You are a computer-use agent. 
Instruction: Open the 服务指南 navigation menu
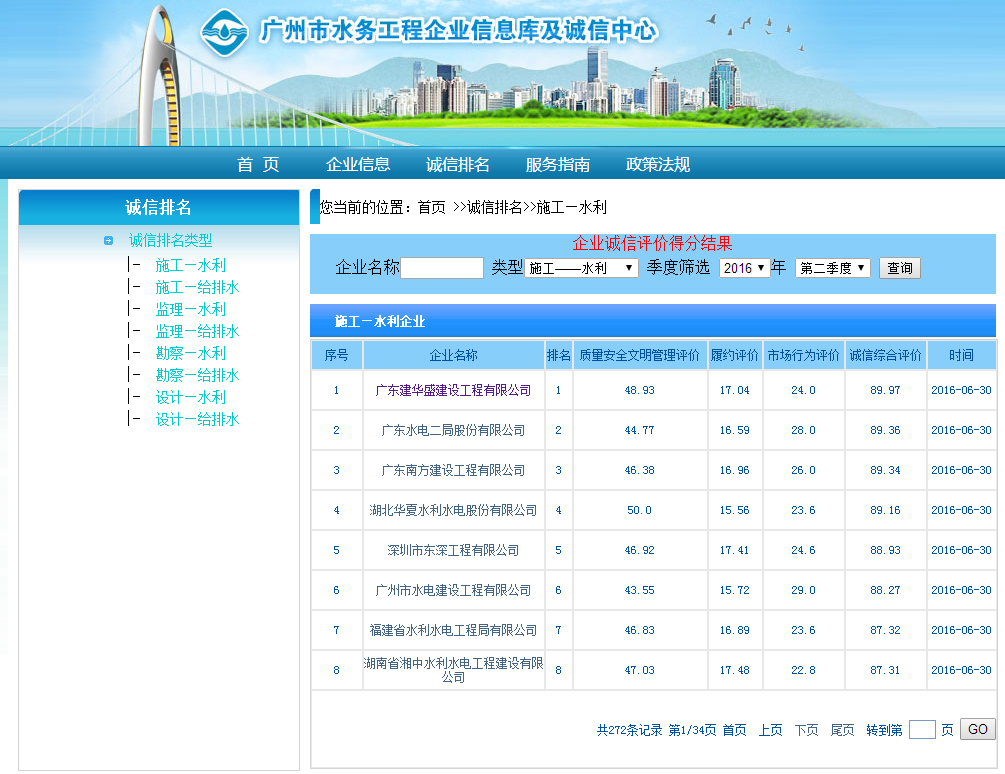558,165
